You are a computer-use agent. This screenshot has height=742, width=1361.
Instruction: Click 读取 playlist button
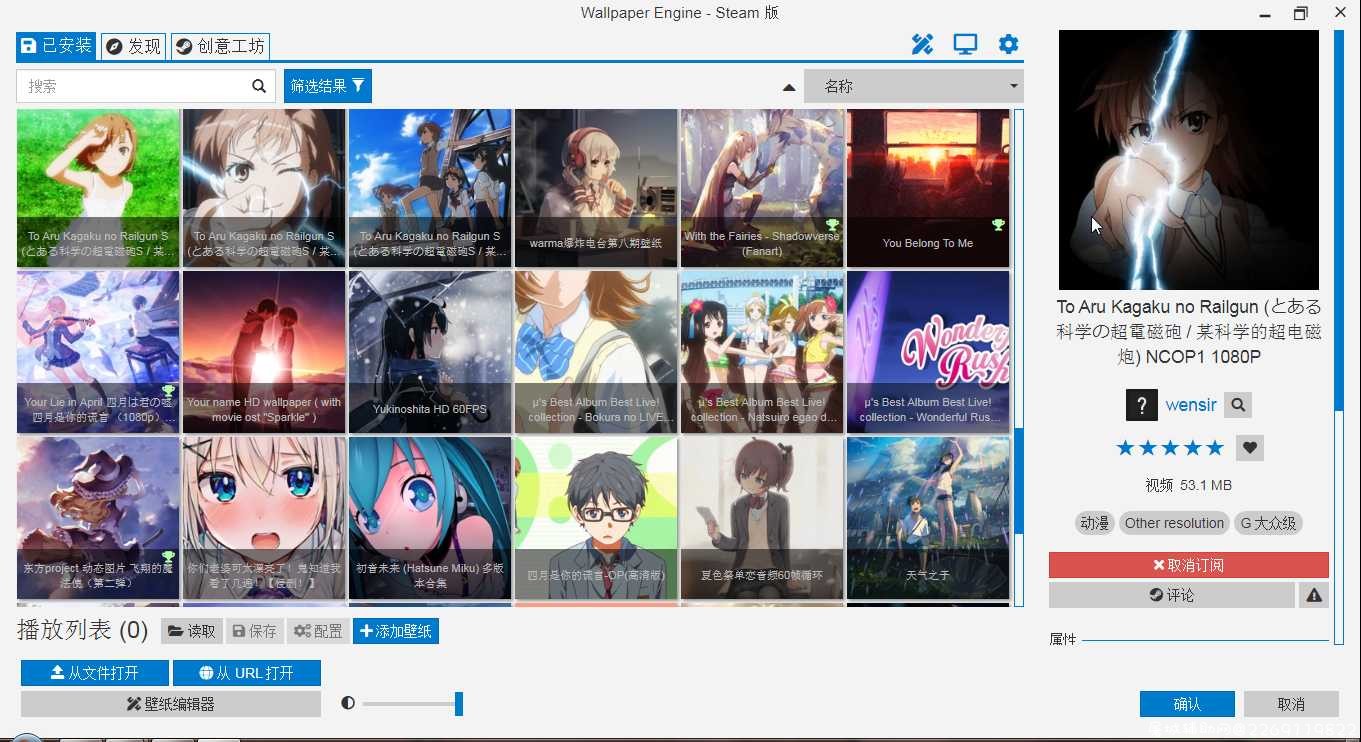click(x=191, y=631)
